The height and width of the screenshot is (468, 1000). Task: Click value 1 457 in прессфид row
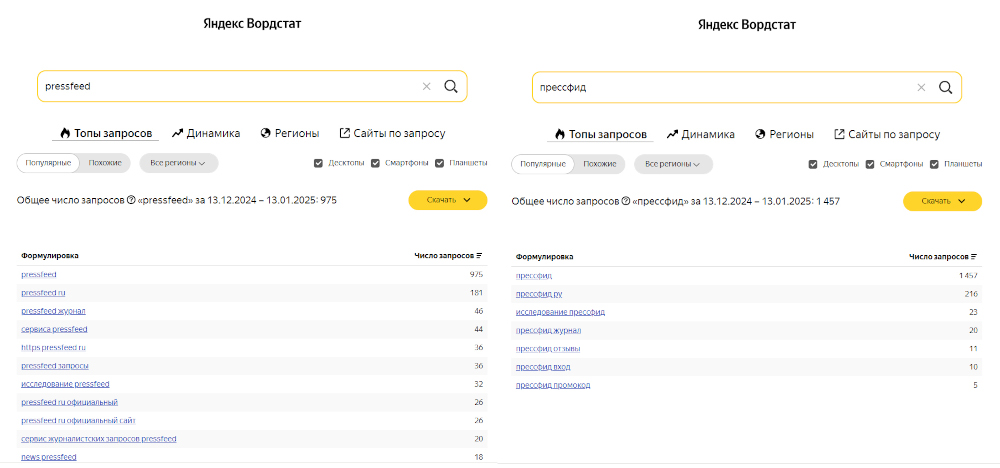[x=967, y=275]
